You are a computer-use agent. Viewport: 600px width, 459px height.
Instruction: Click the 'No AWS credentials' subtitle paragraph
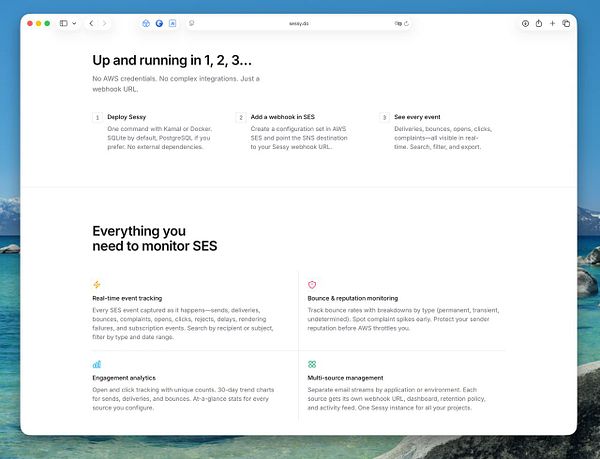pos(176,84)
